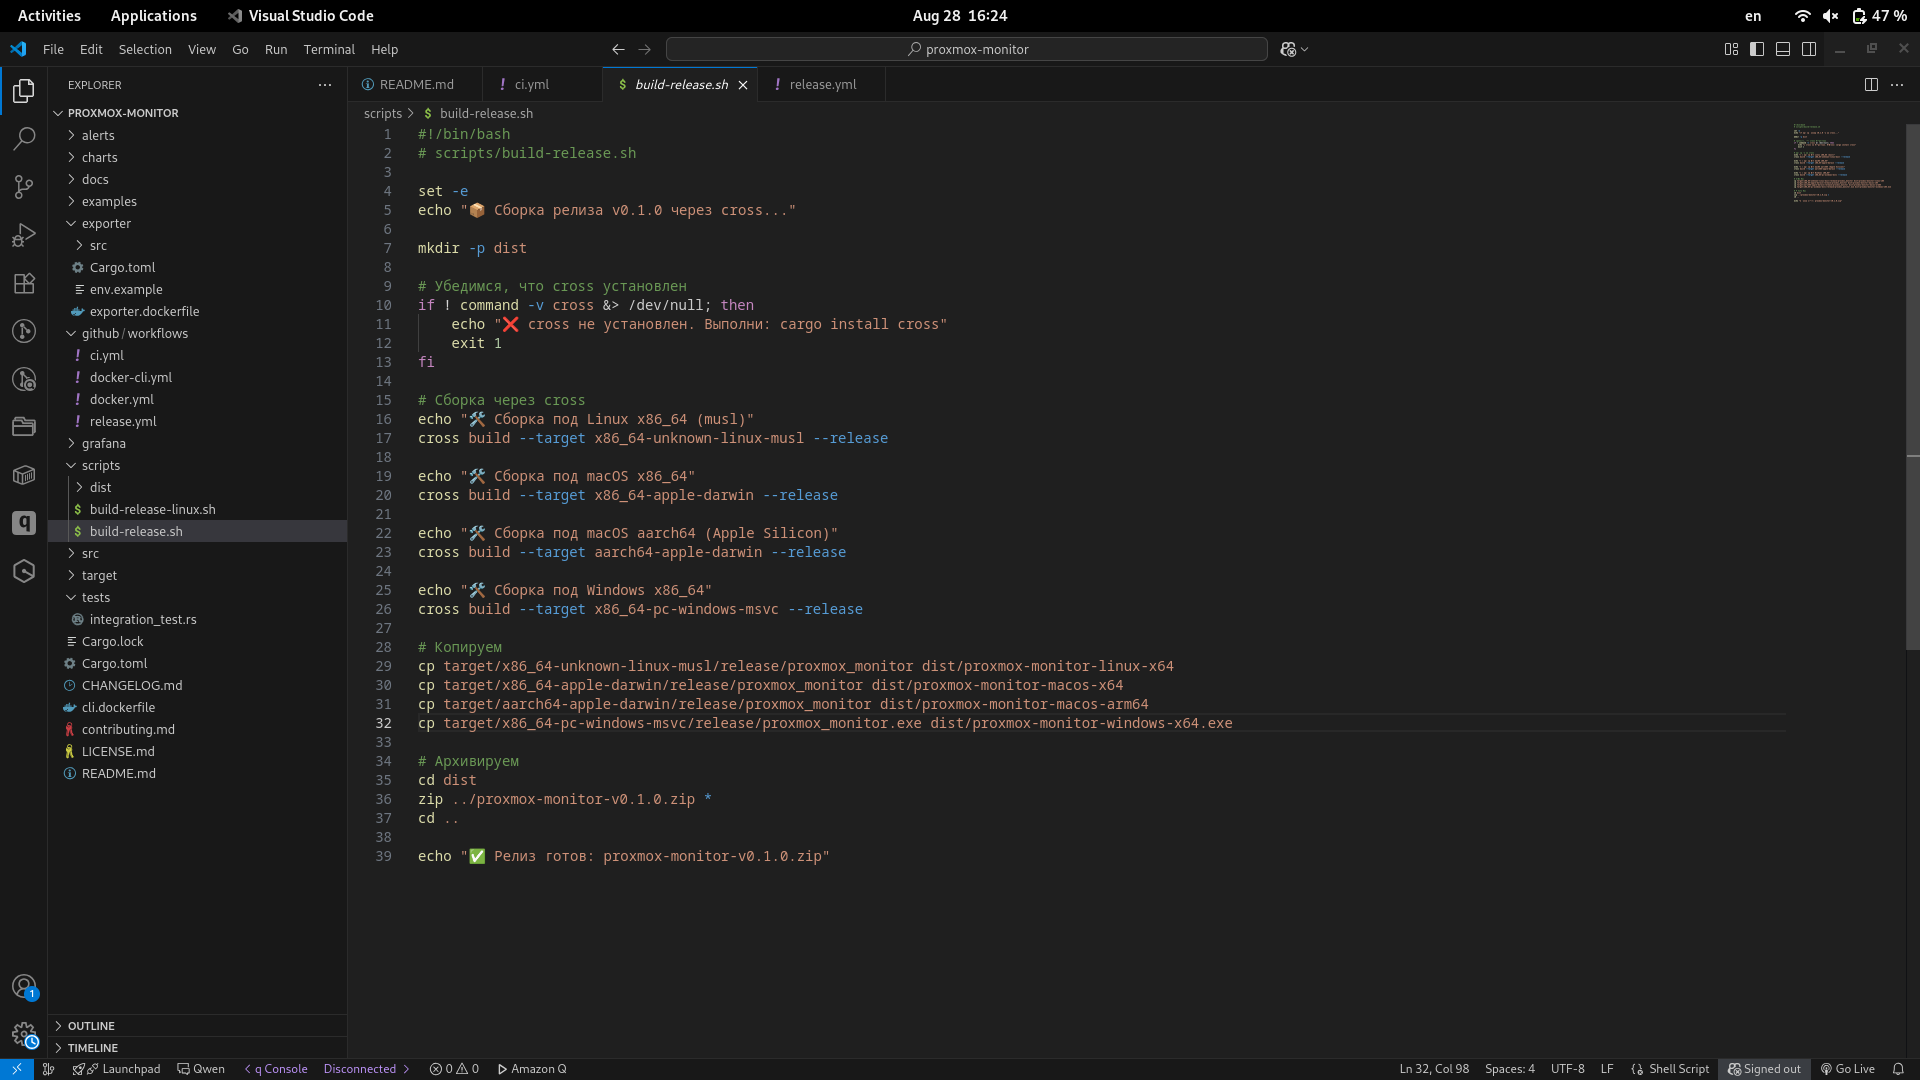This screenshot has height=1080, width=1920.
Task: Open the Search view in activity bar
Action: tap(24, 139)
